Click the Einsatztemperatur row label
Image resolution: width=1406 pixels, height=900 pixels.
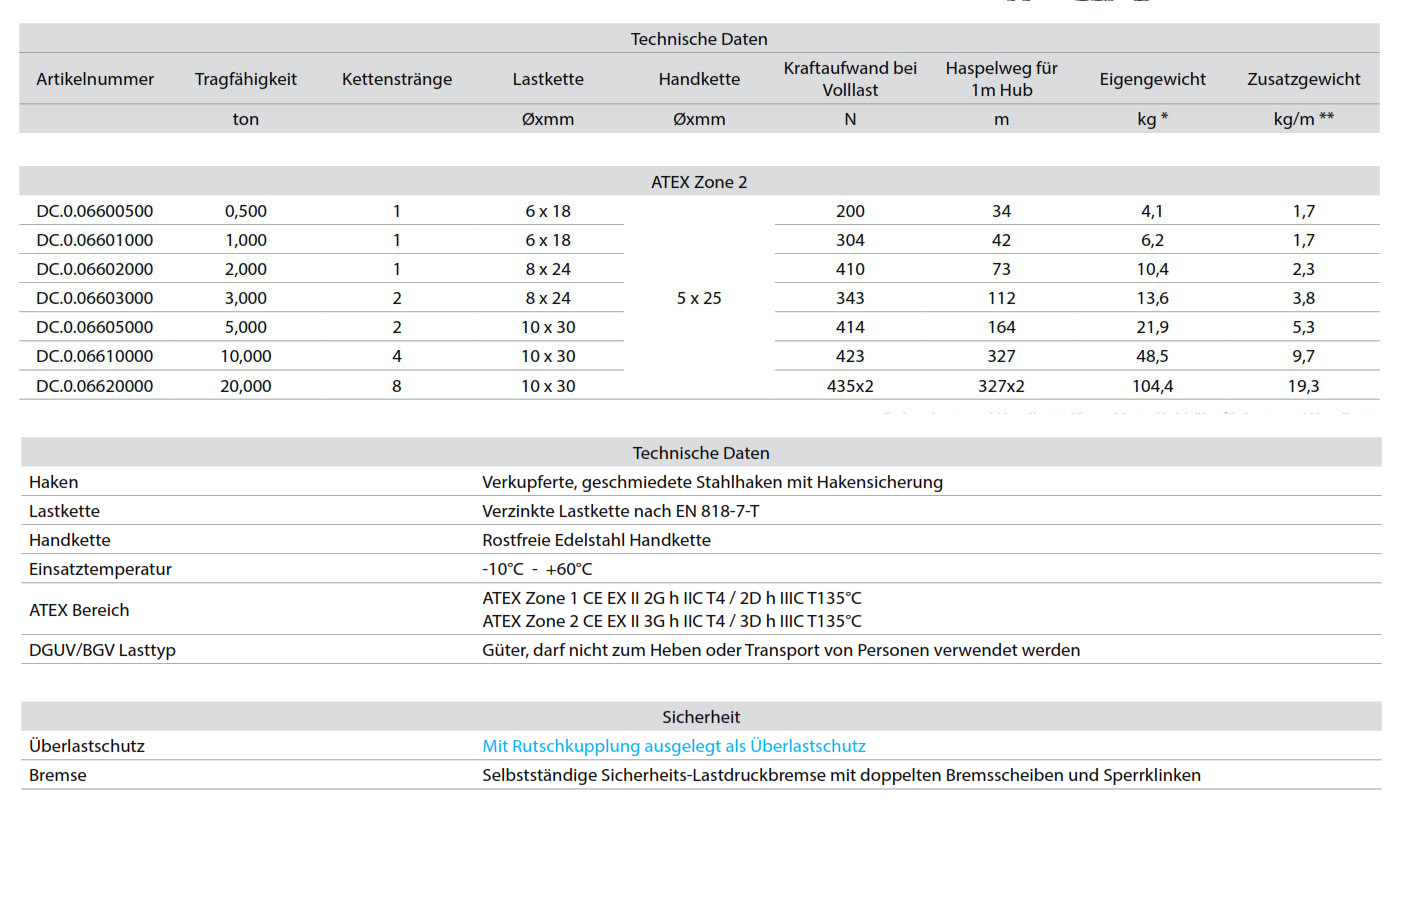click(x=100, y=569)
